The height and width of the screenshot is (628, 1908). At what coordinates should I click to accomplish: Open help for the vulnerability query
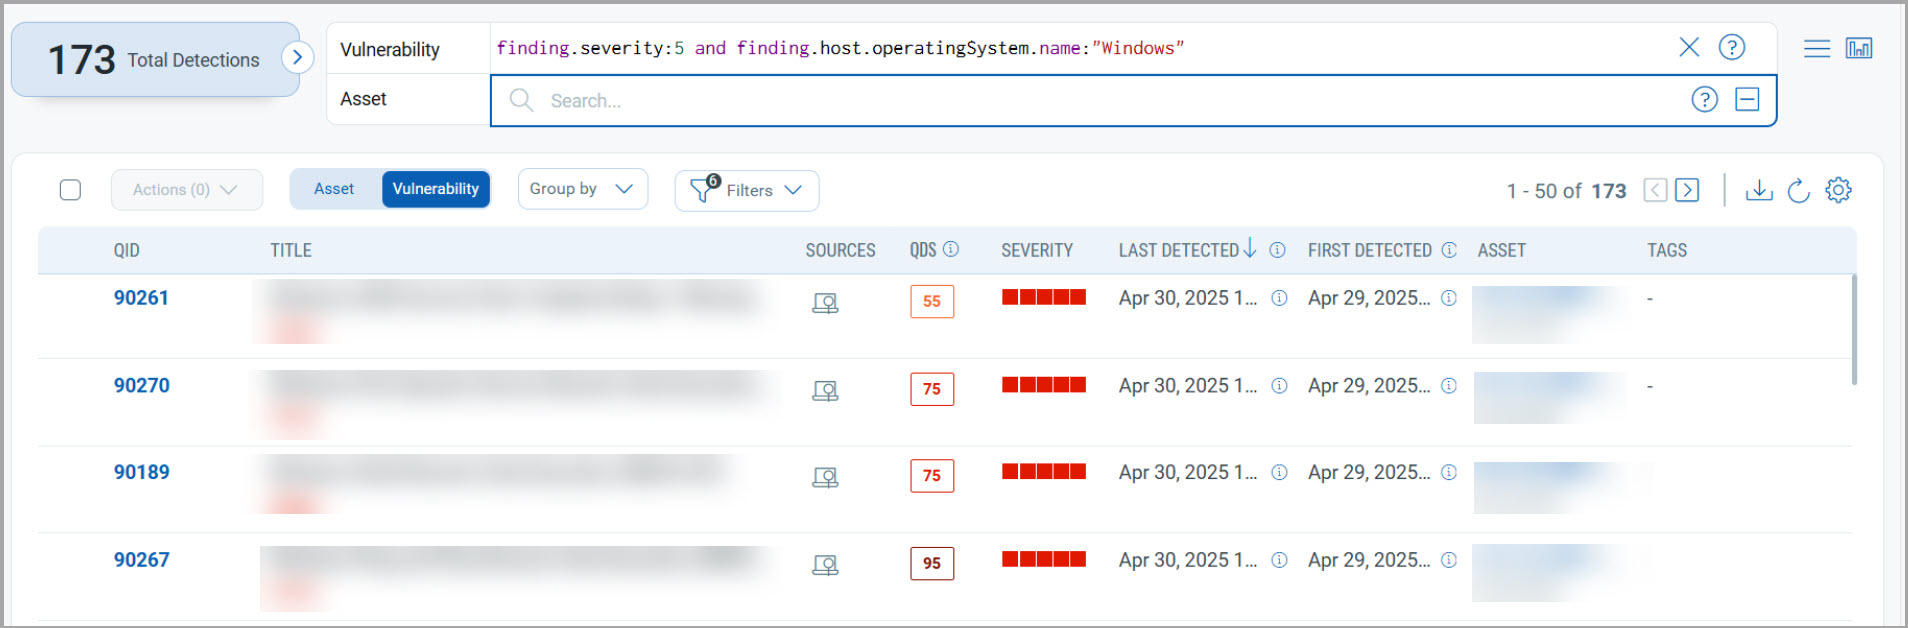pyautogui.click(x=1731, y=47)
